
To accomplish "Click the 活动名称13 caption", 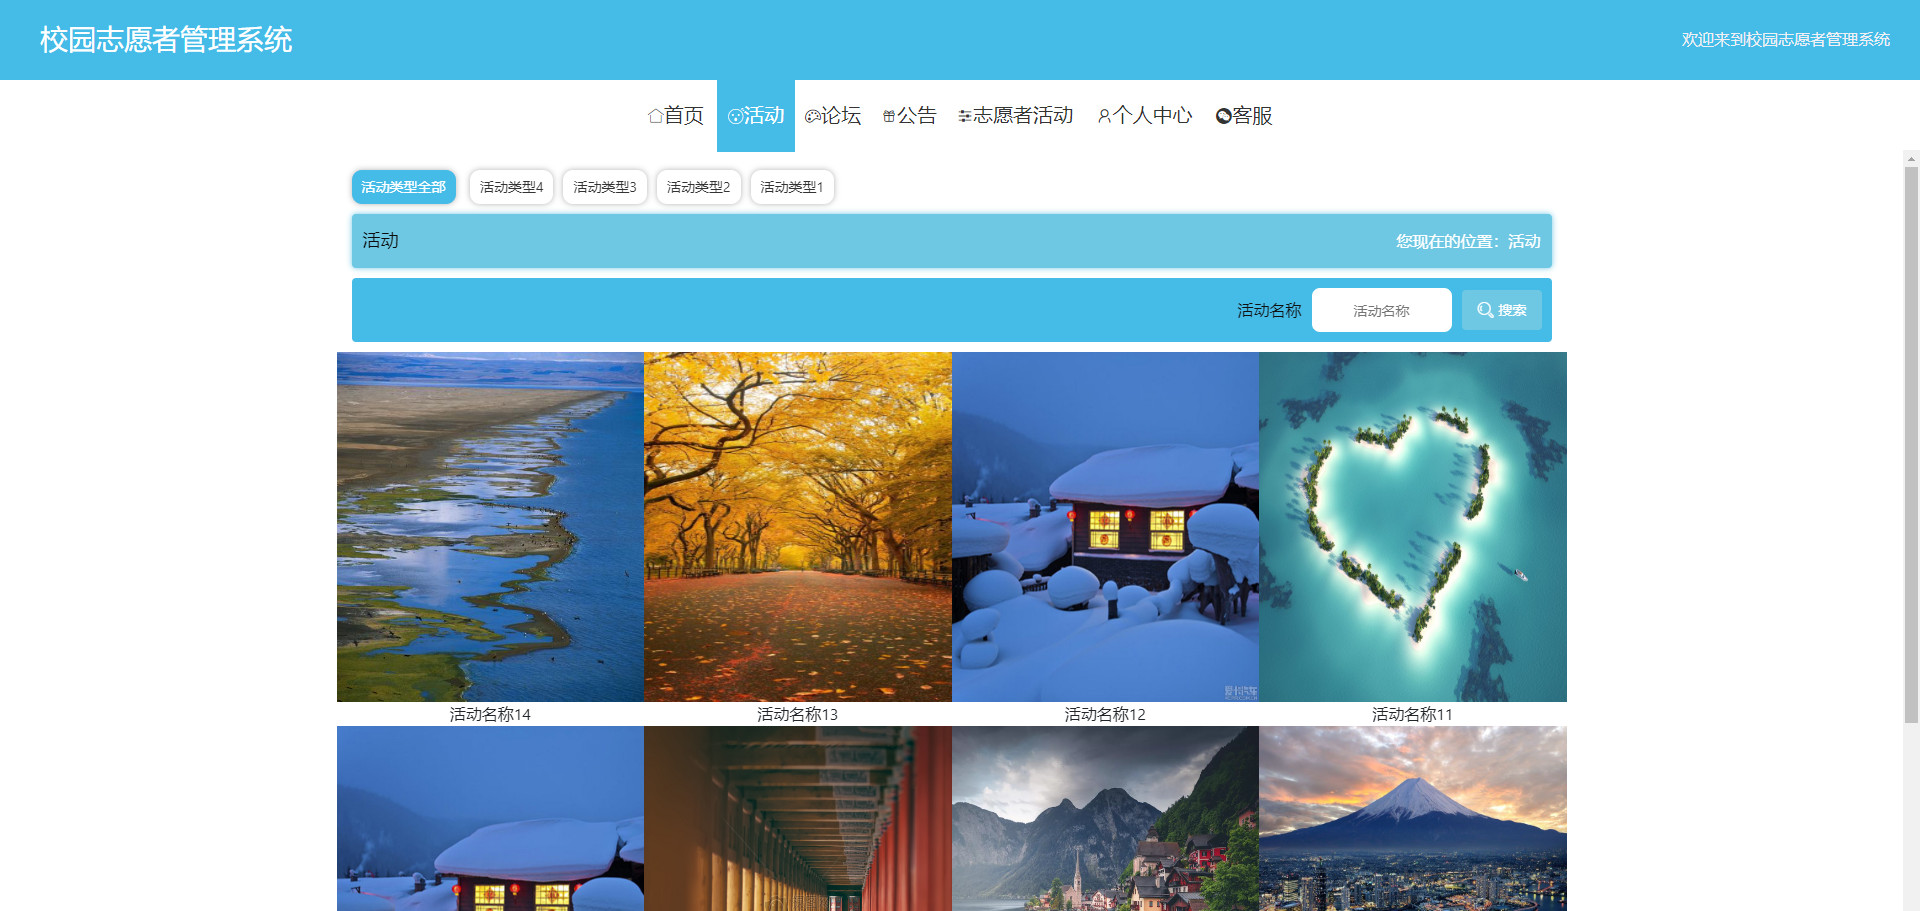I will [798, 714].
